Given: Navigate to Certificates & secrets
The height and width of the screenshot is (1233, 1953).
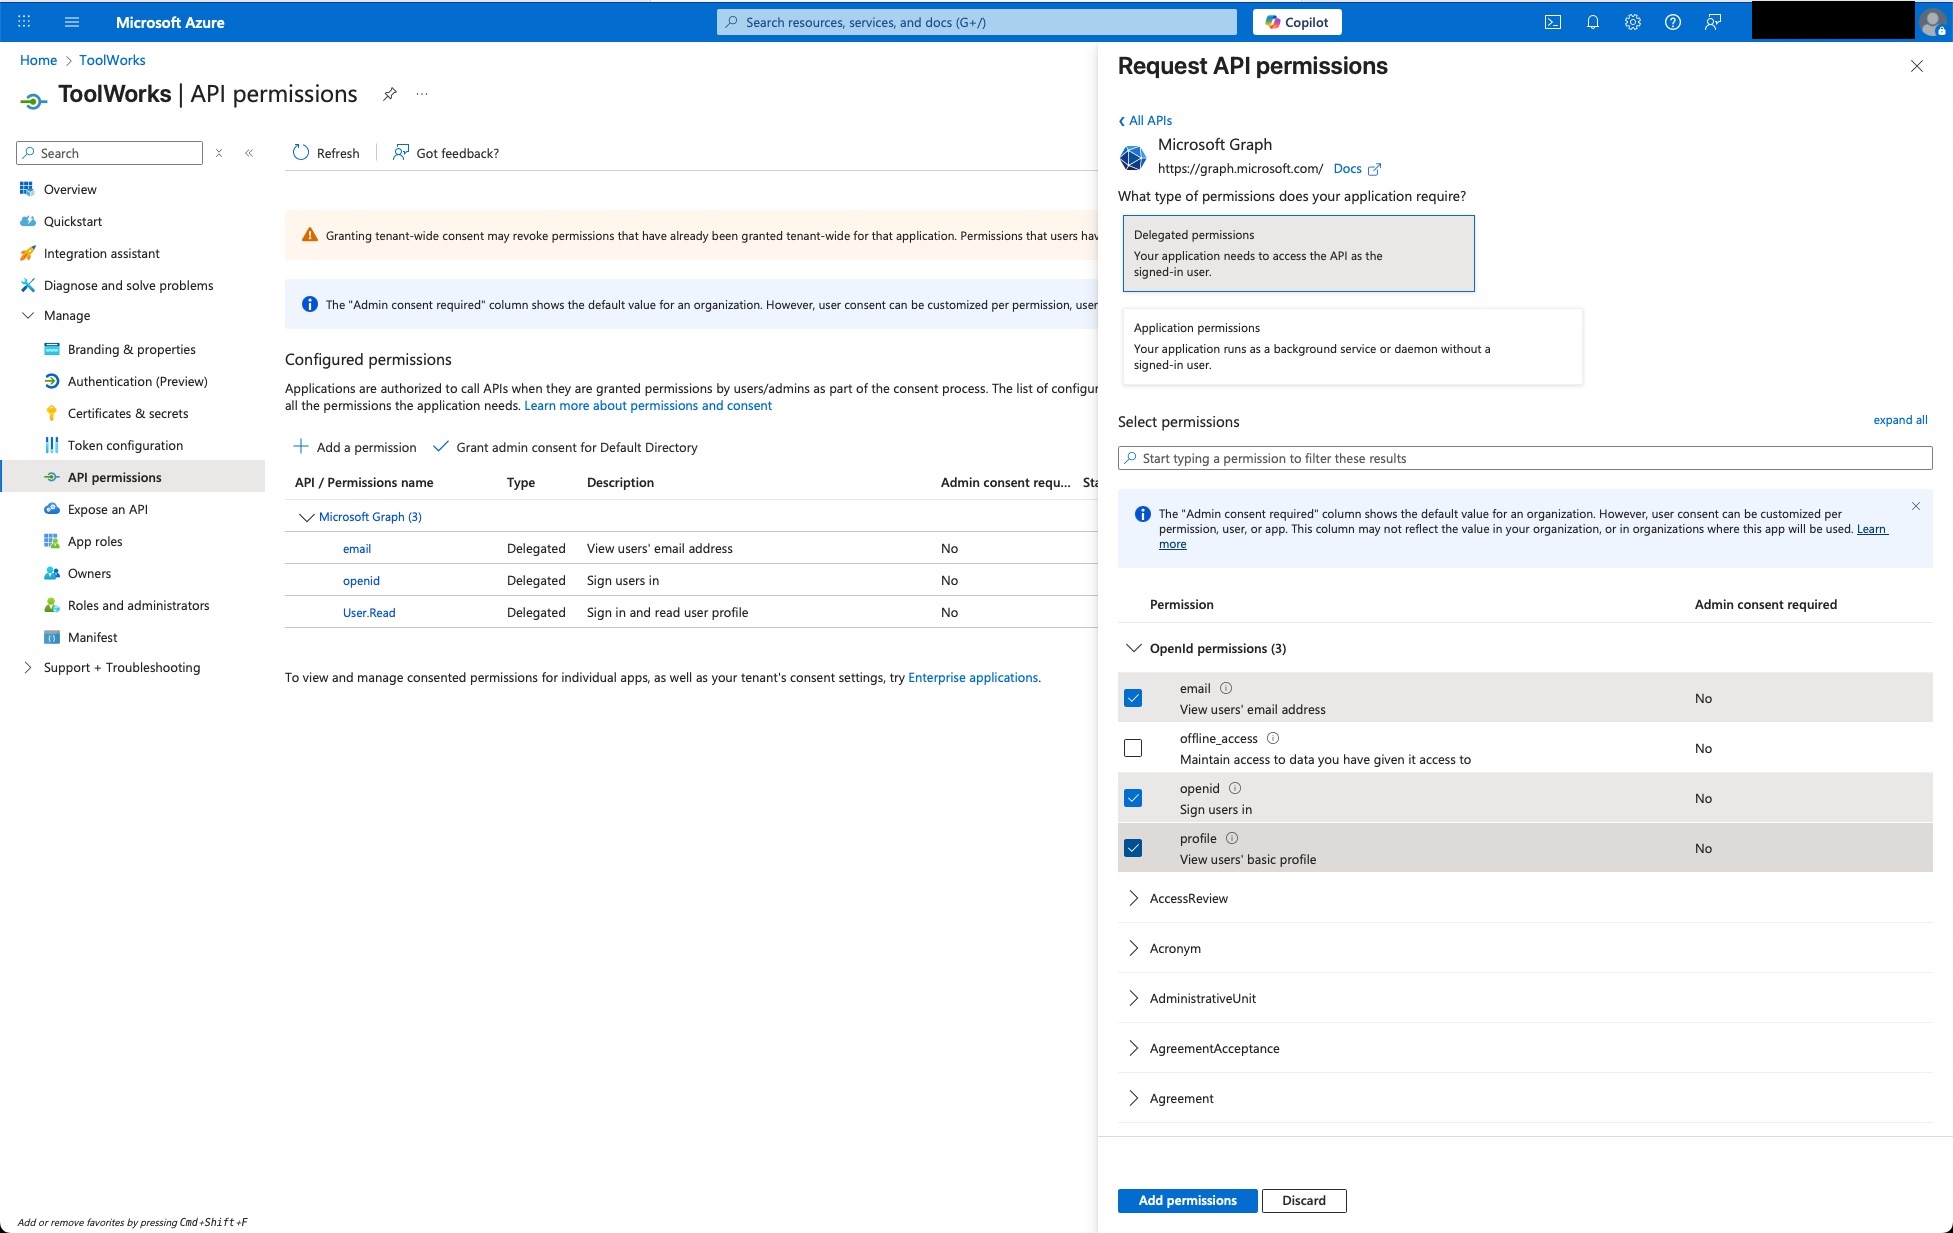Looking at the screenshot, I should [x=128, y=413].
